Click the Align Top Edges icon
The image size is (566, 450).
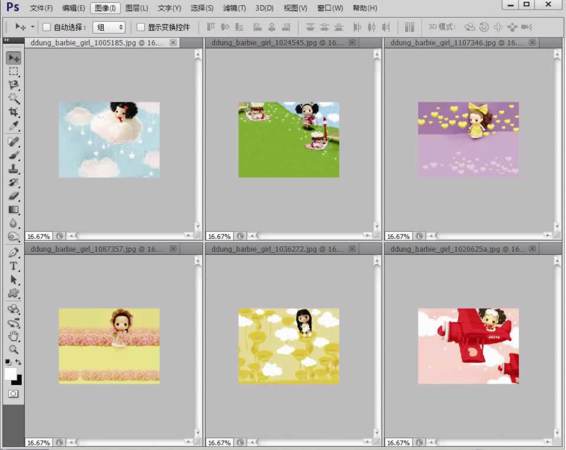(210, 27)
